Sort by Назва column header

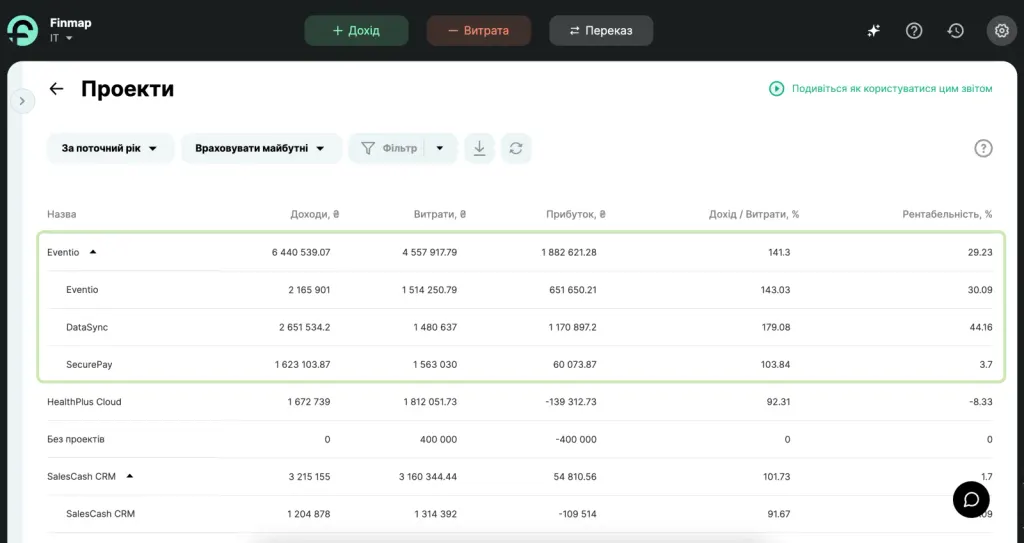click(61, 214)
